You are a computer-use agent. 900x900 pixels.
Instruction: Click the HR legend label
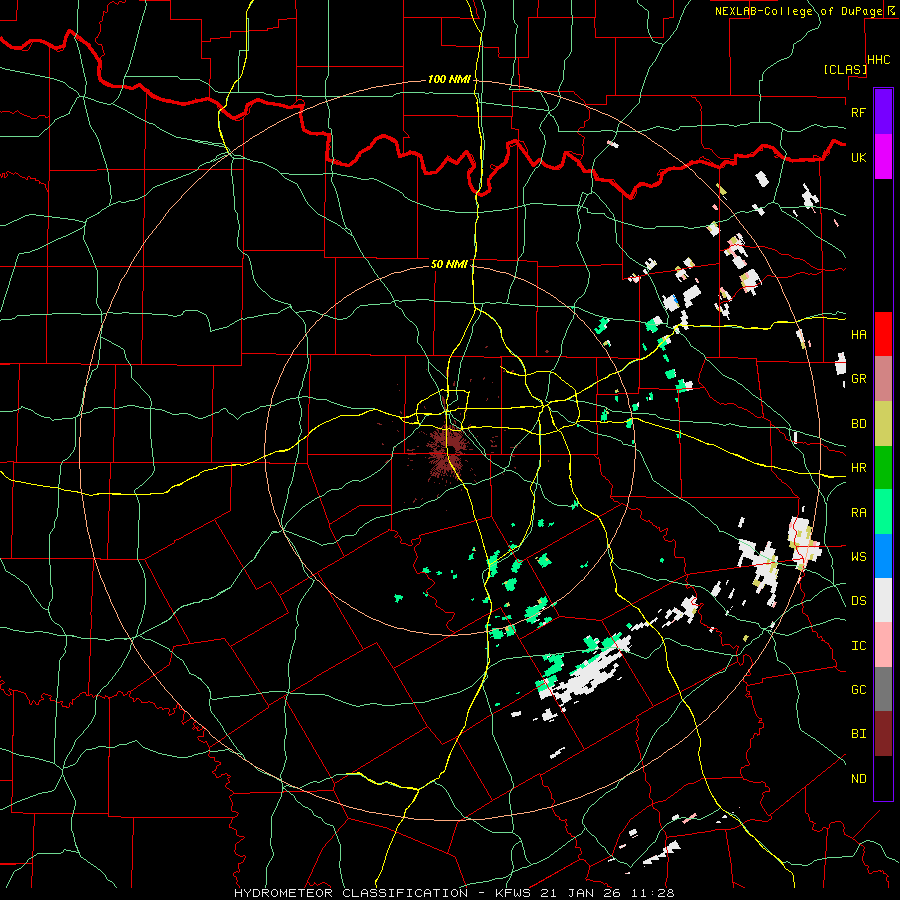coord(858,468)
